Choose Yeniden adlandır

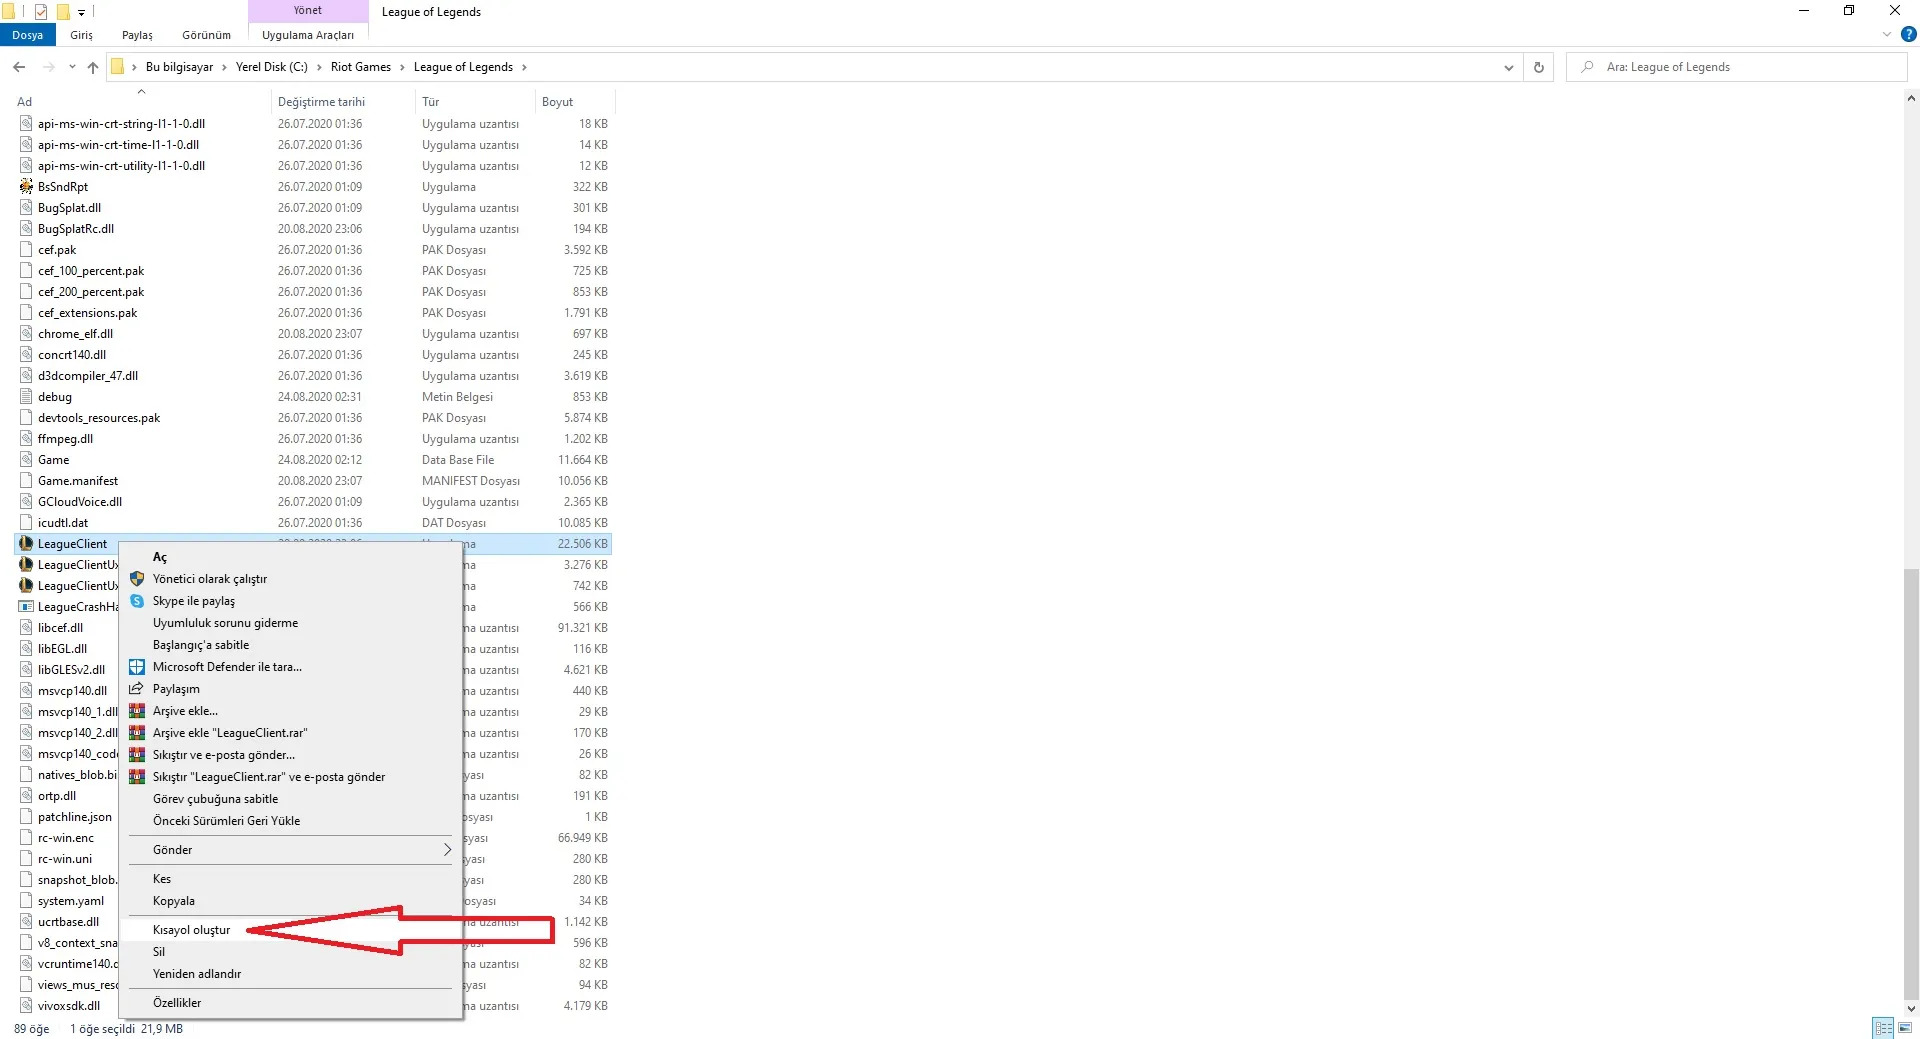tap(197, 974)
